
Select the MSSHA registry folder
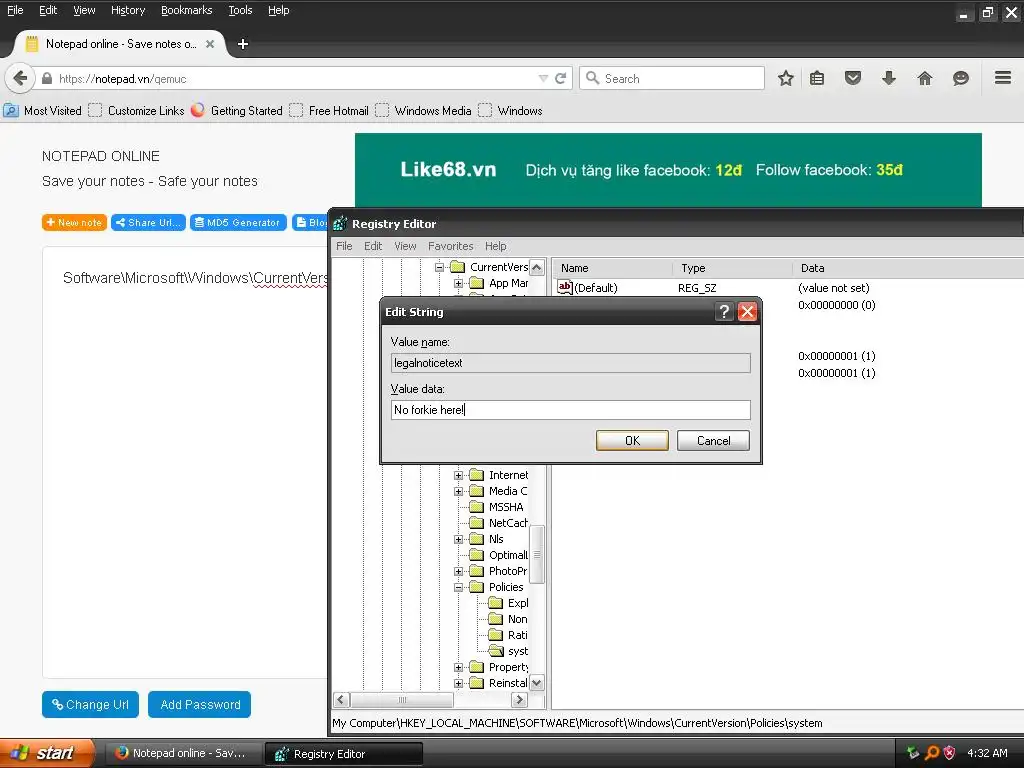coord(498,507)
